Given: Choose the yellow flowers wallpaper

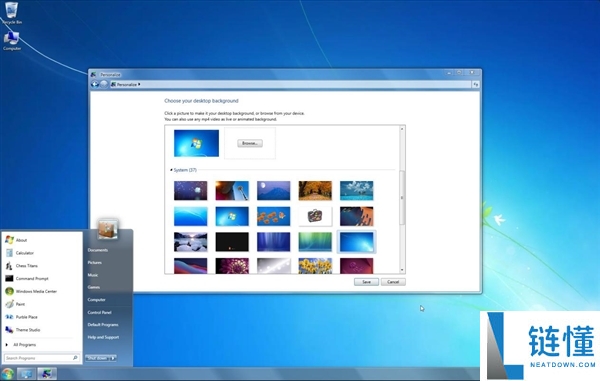Looking at the screenshot, I should point(315,265).
